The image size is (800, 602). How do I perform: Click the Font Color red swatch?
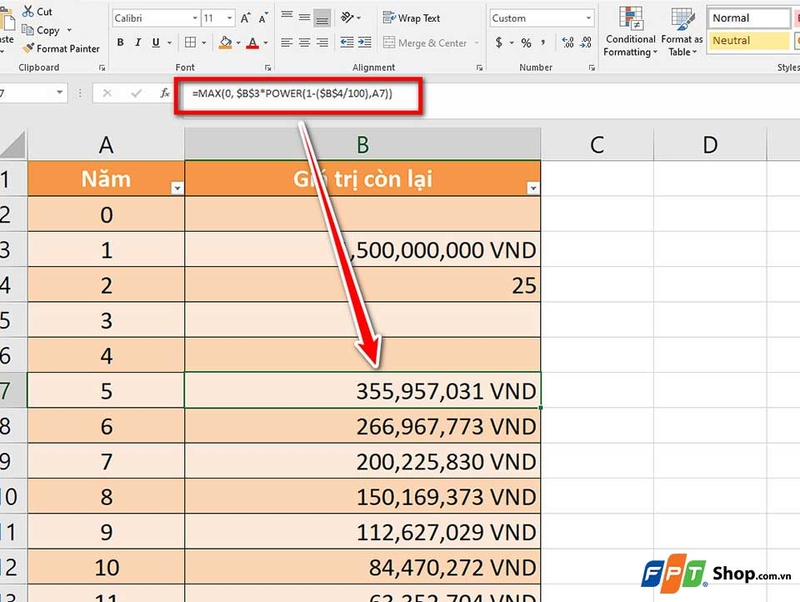(x=252, y=44)
